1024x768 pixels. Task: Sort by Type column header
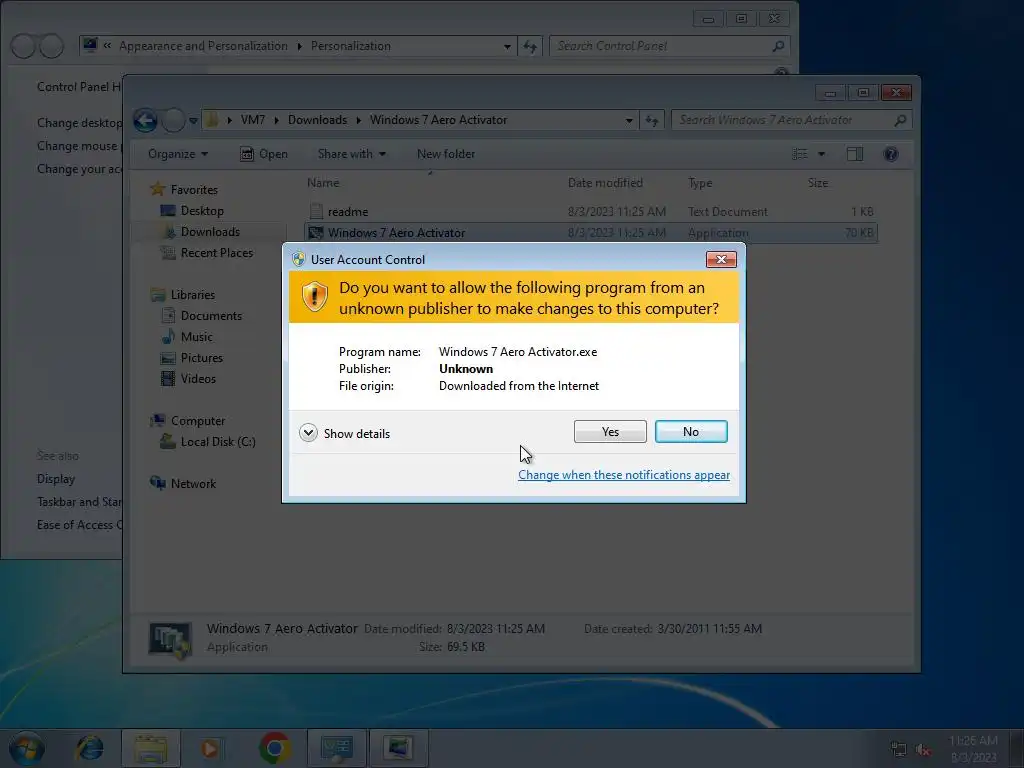700,183
